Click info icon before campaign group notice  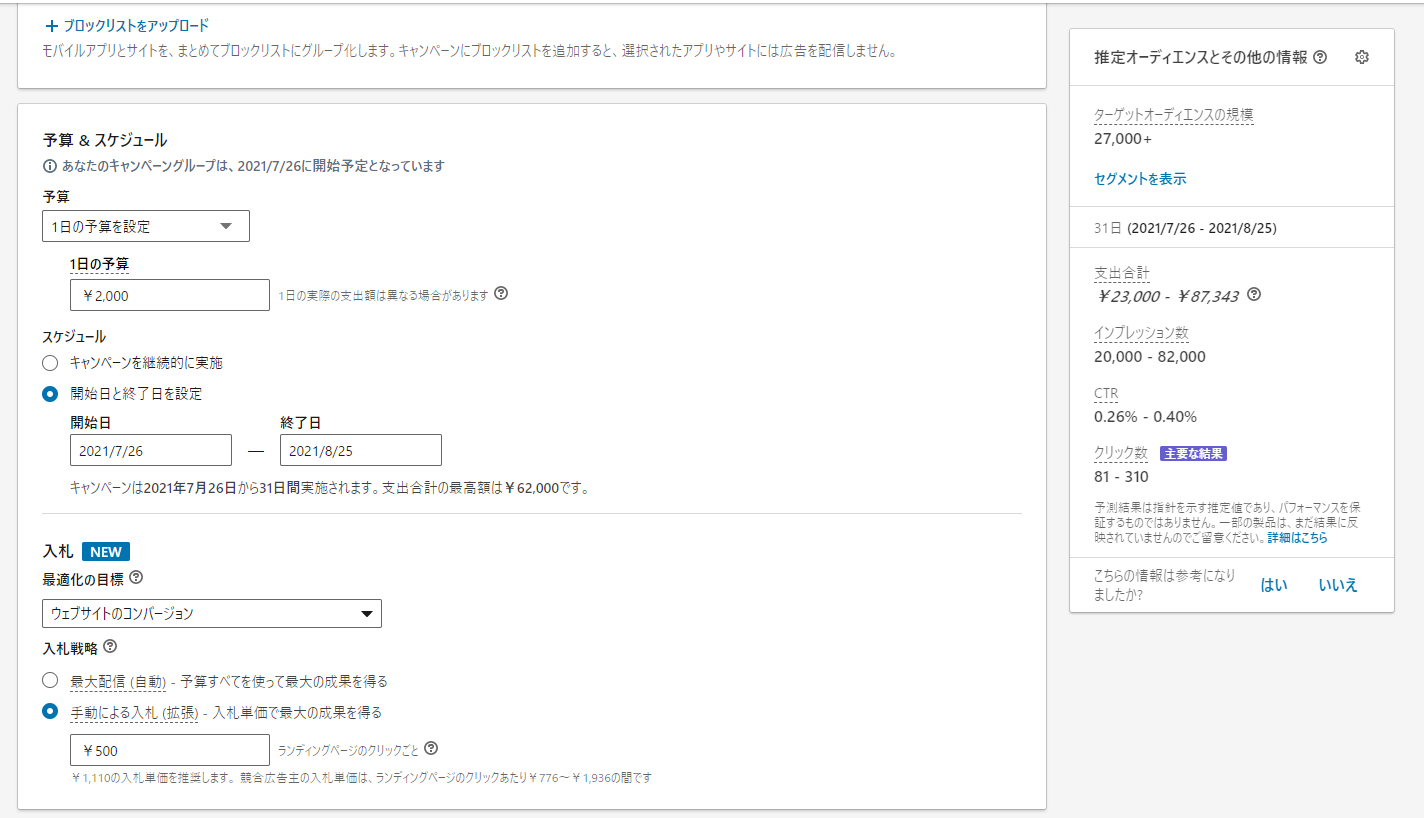click(x=50, y=166)
